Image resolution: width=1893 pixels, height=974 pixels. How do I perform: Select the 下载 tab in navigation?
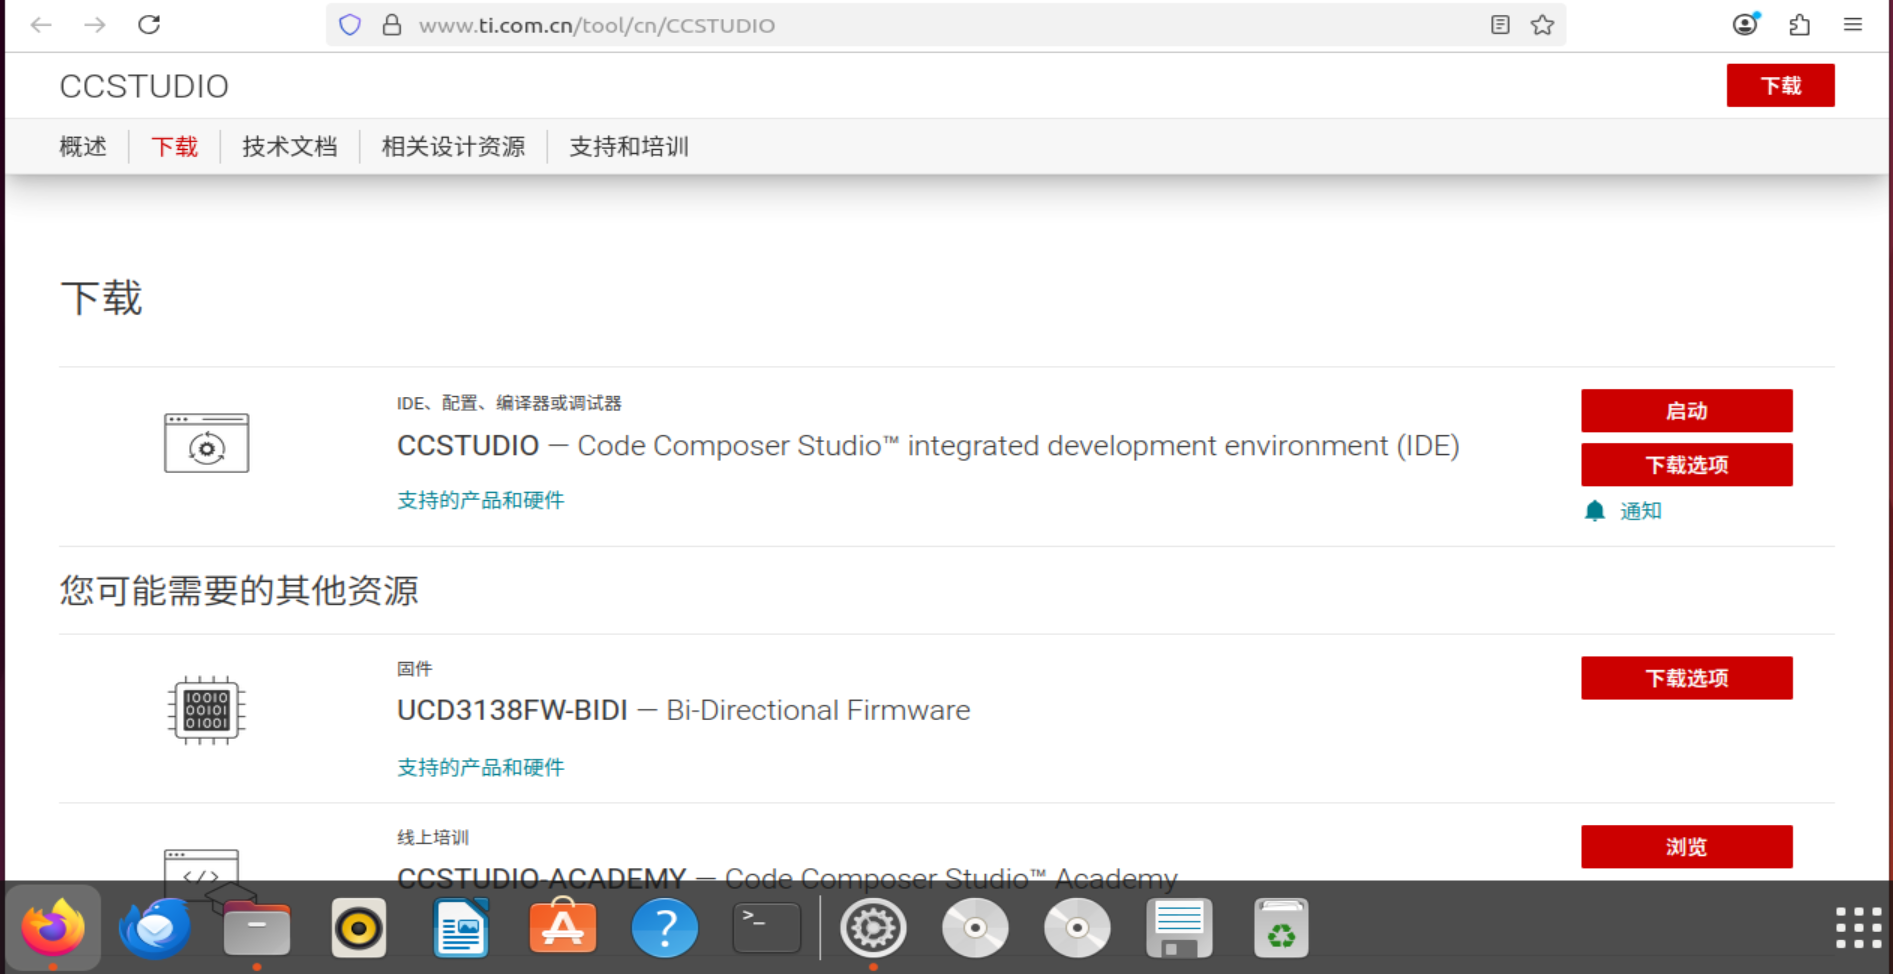point(175,147)
